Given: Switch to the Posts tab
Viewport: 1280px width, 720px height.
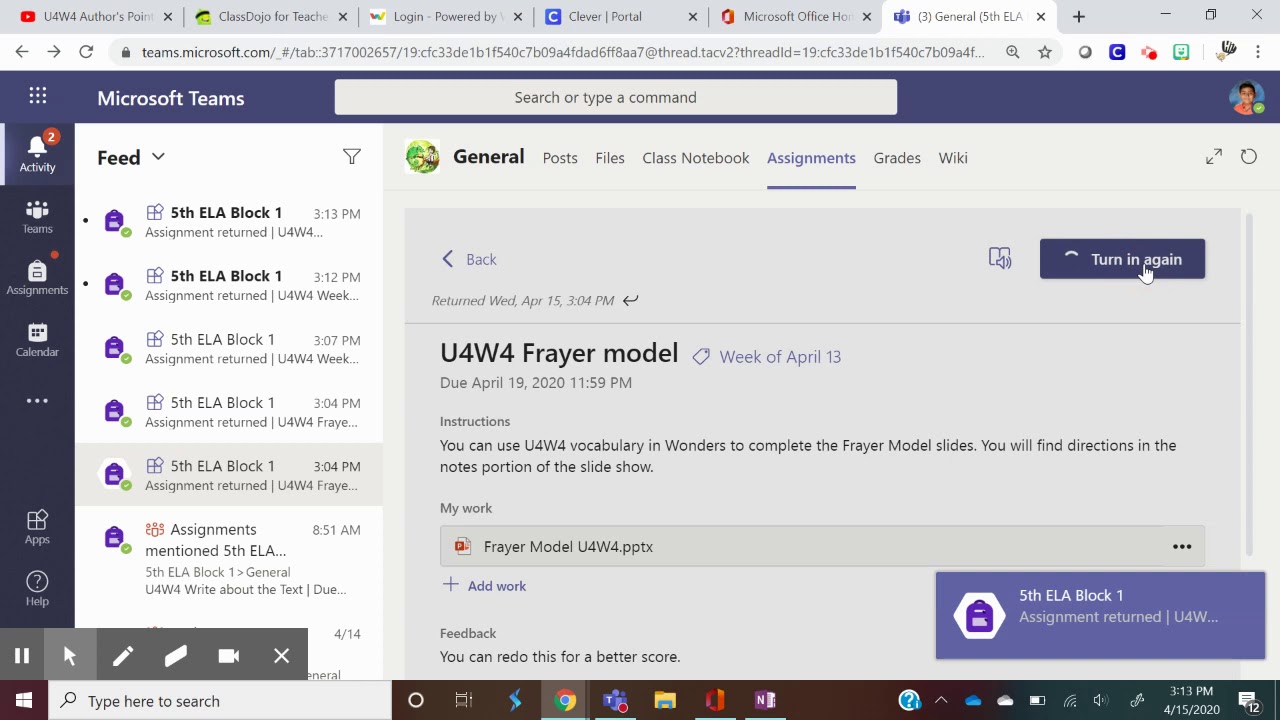Looking at the screenshot, I should click(560, 158).
